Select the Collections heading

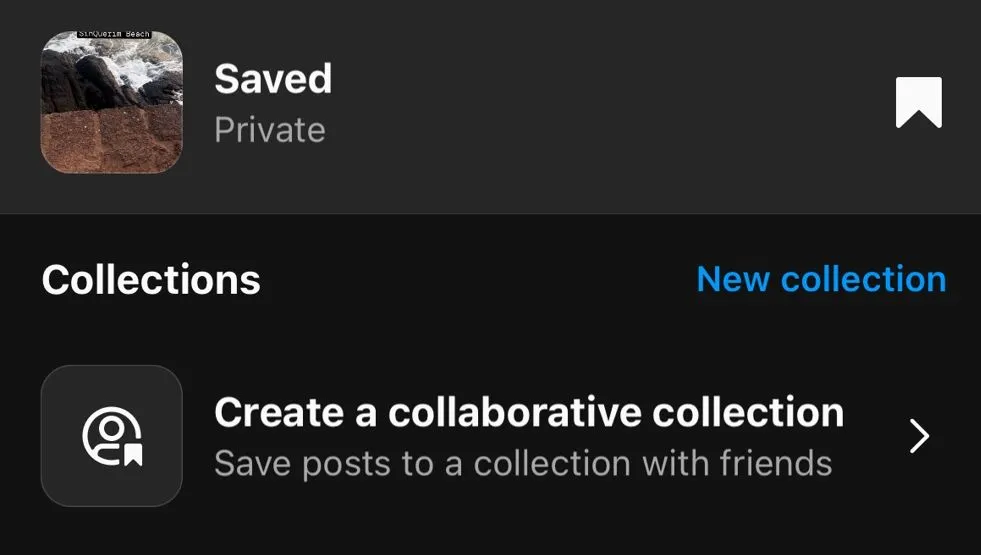(x=151, y=280)
